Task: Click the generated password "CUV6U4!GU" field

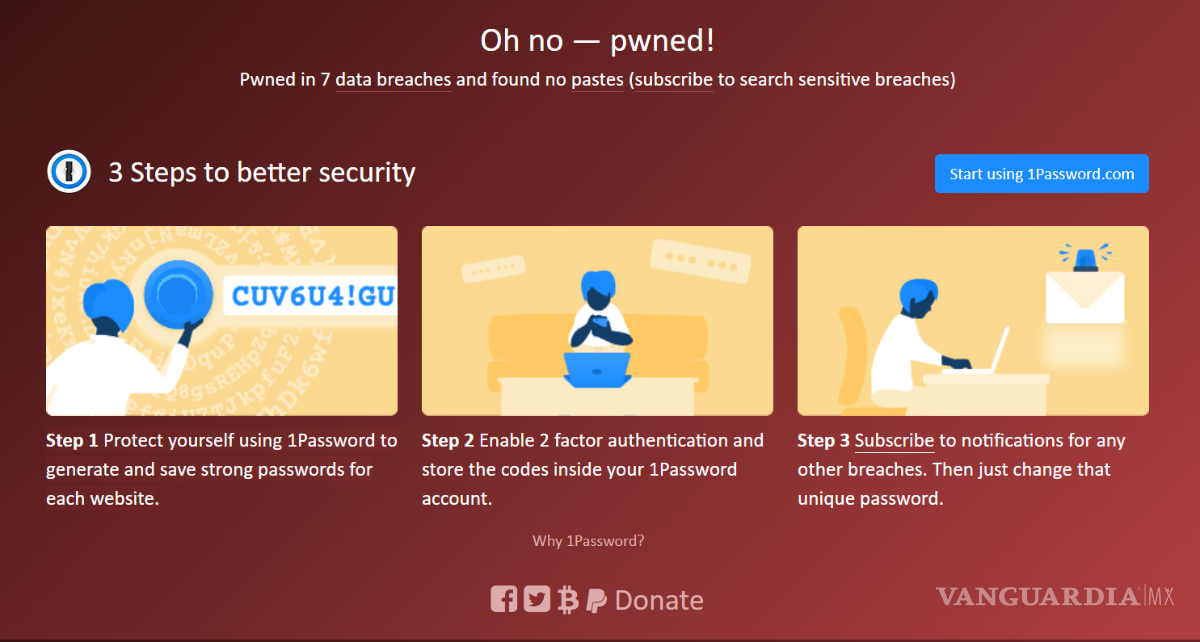Action: [x=309, y=296]
